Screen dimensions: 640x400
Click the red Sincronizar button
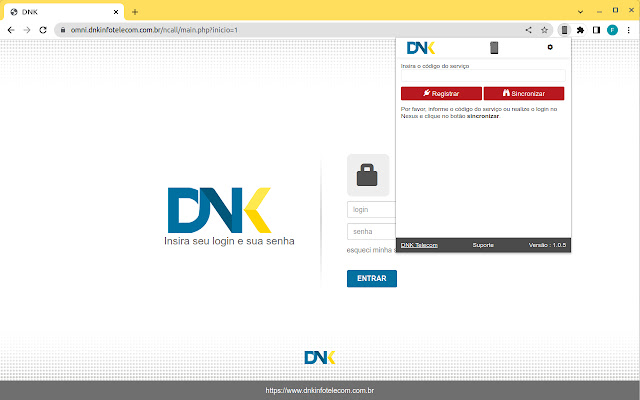tap(524, 93)
